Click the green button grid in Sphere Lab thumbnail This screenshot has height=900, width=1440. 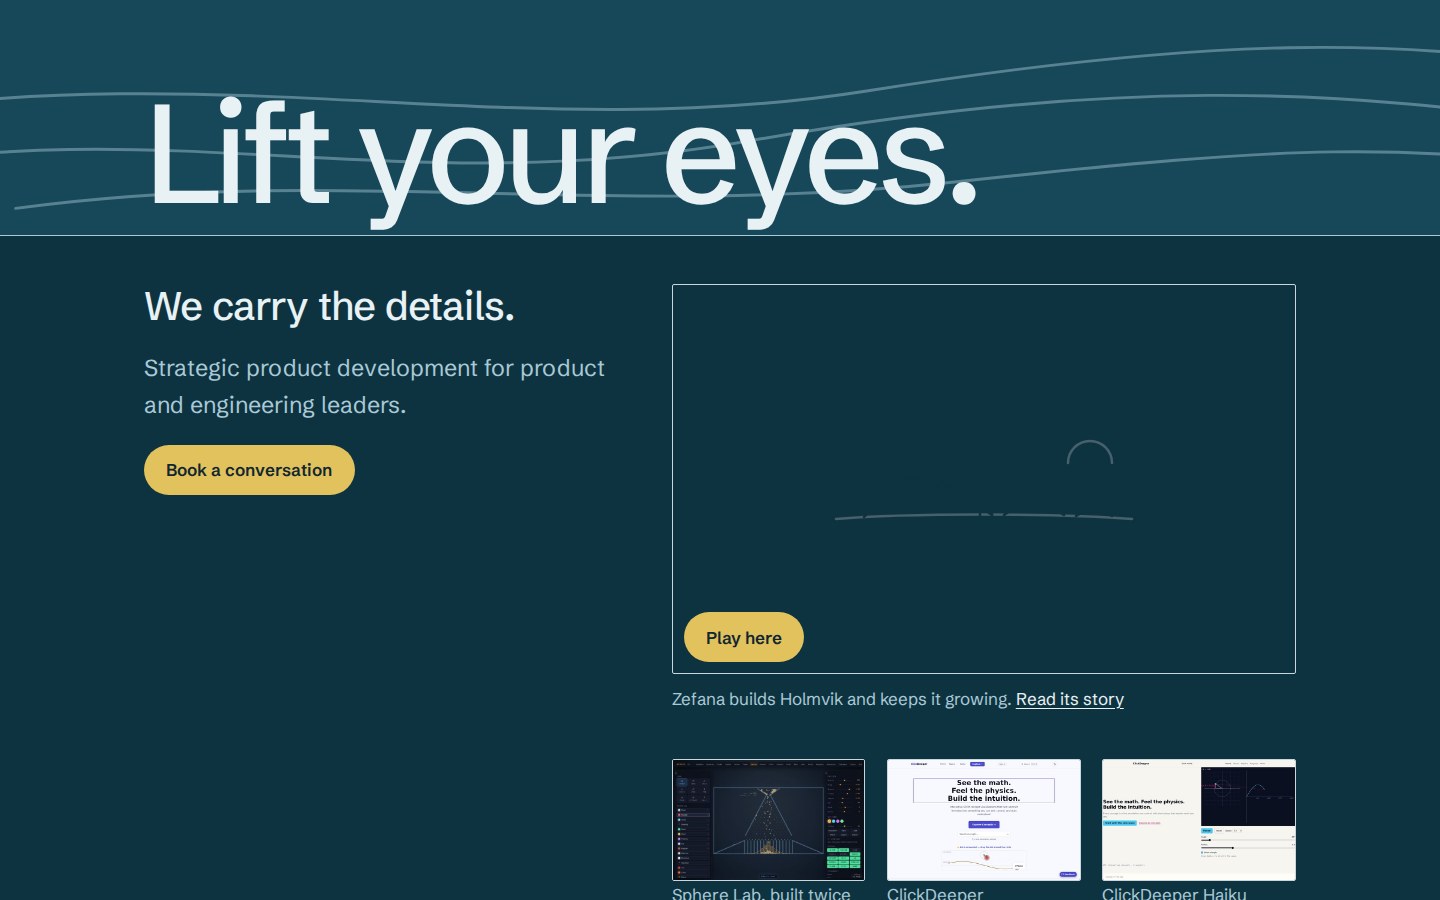843,858
